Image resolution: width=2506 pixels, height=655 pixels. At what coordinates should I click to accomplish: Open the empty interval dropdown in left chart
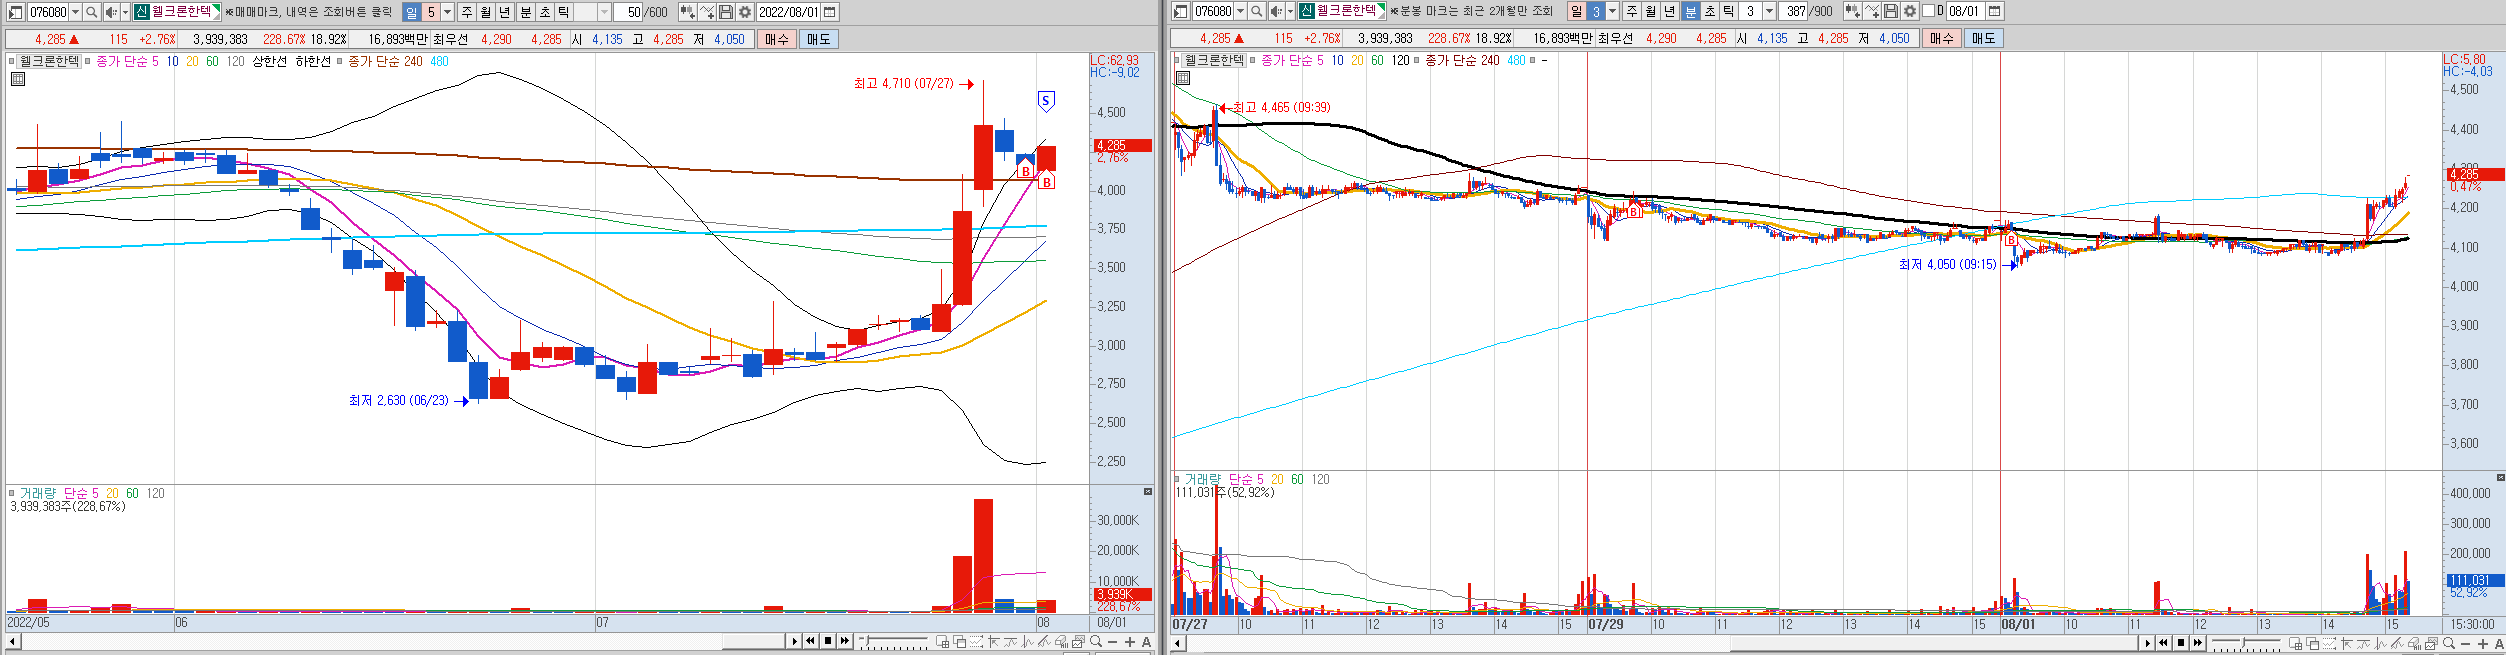click(605, 12)
